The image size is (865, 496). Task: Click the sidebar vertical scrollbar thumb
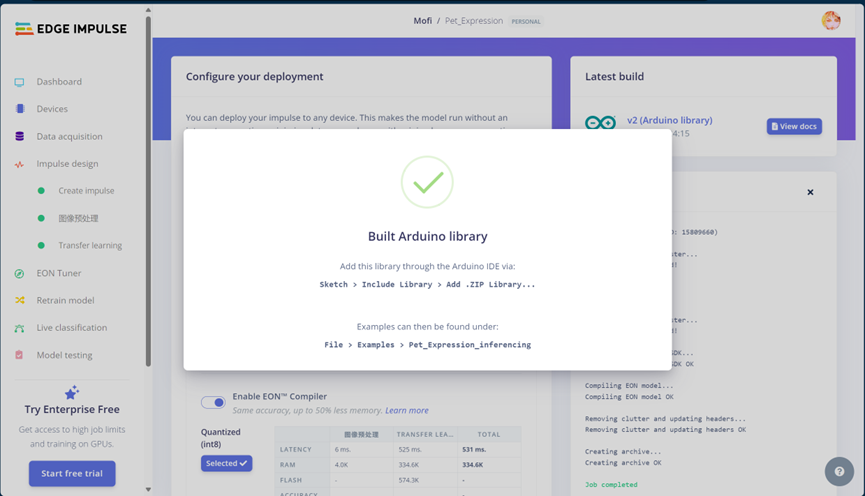pyautogui.click(x=148, y=191)
